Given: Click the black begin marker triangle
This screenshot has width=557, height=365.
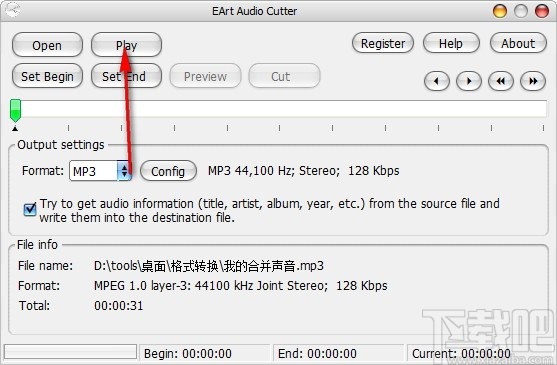Looking at the screenshot, I should coord(15,129).
